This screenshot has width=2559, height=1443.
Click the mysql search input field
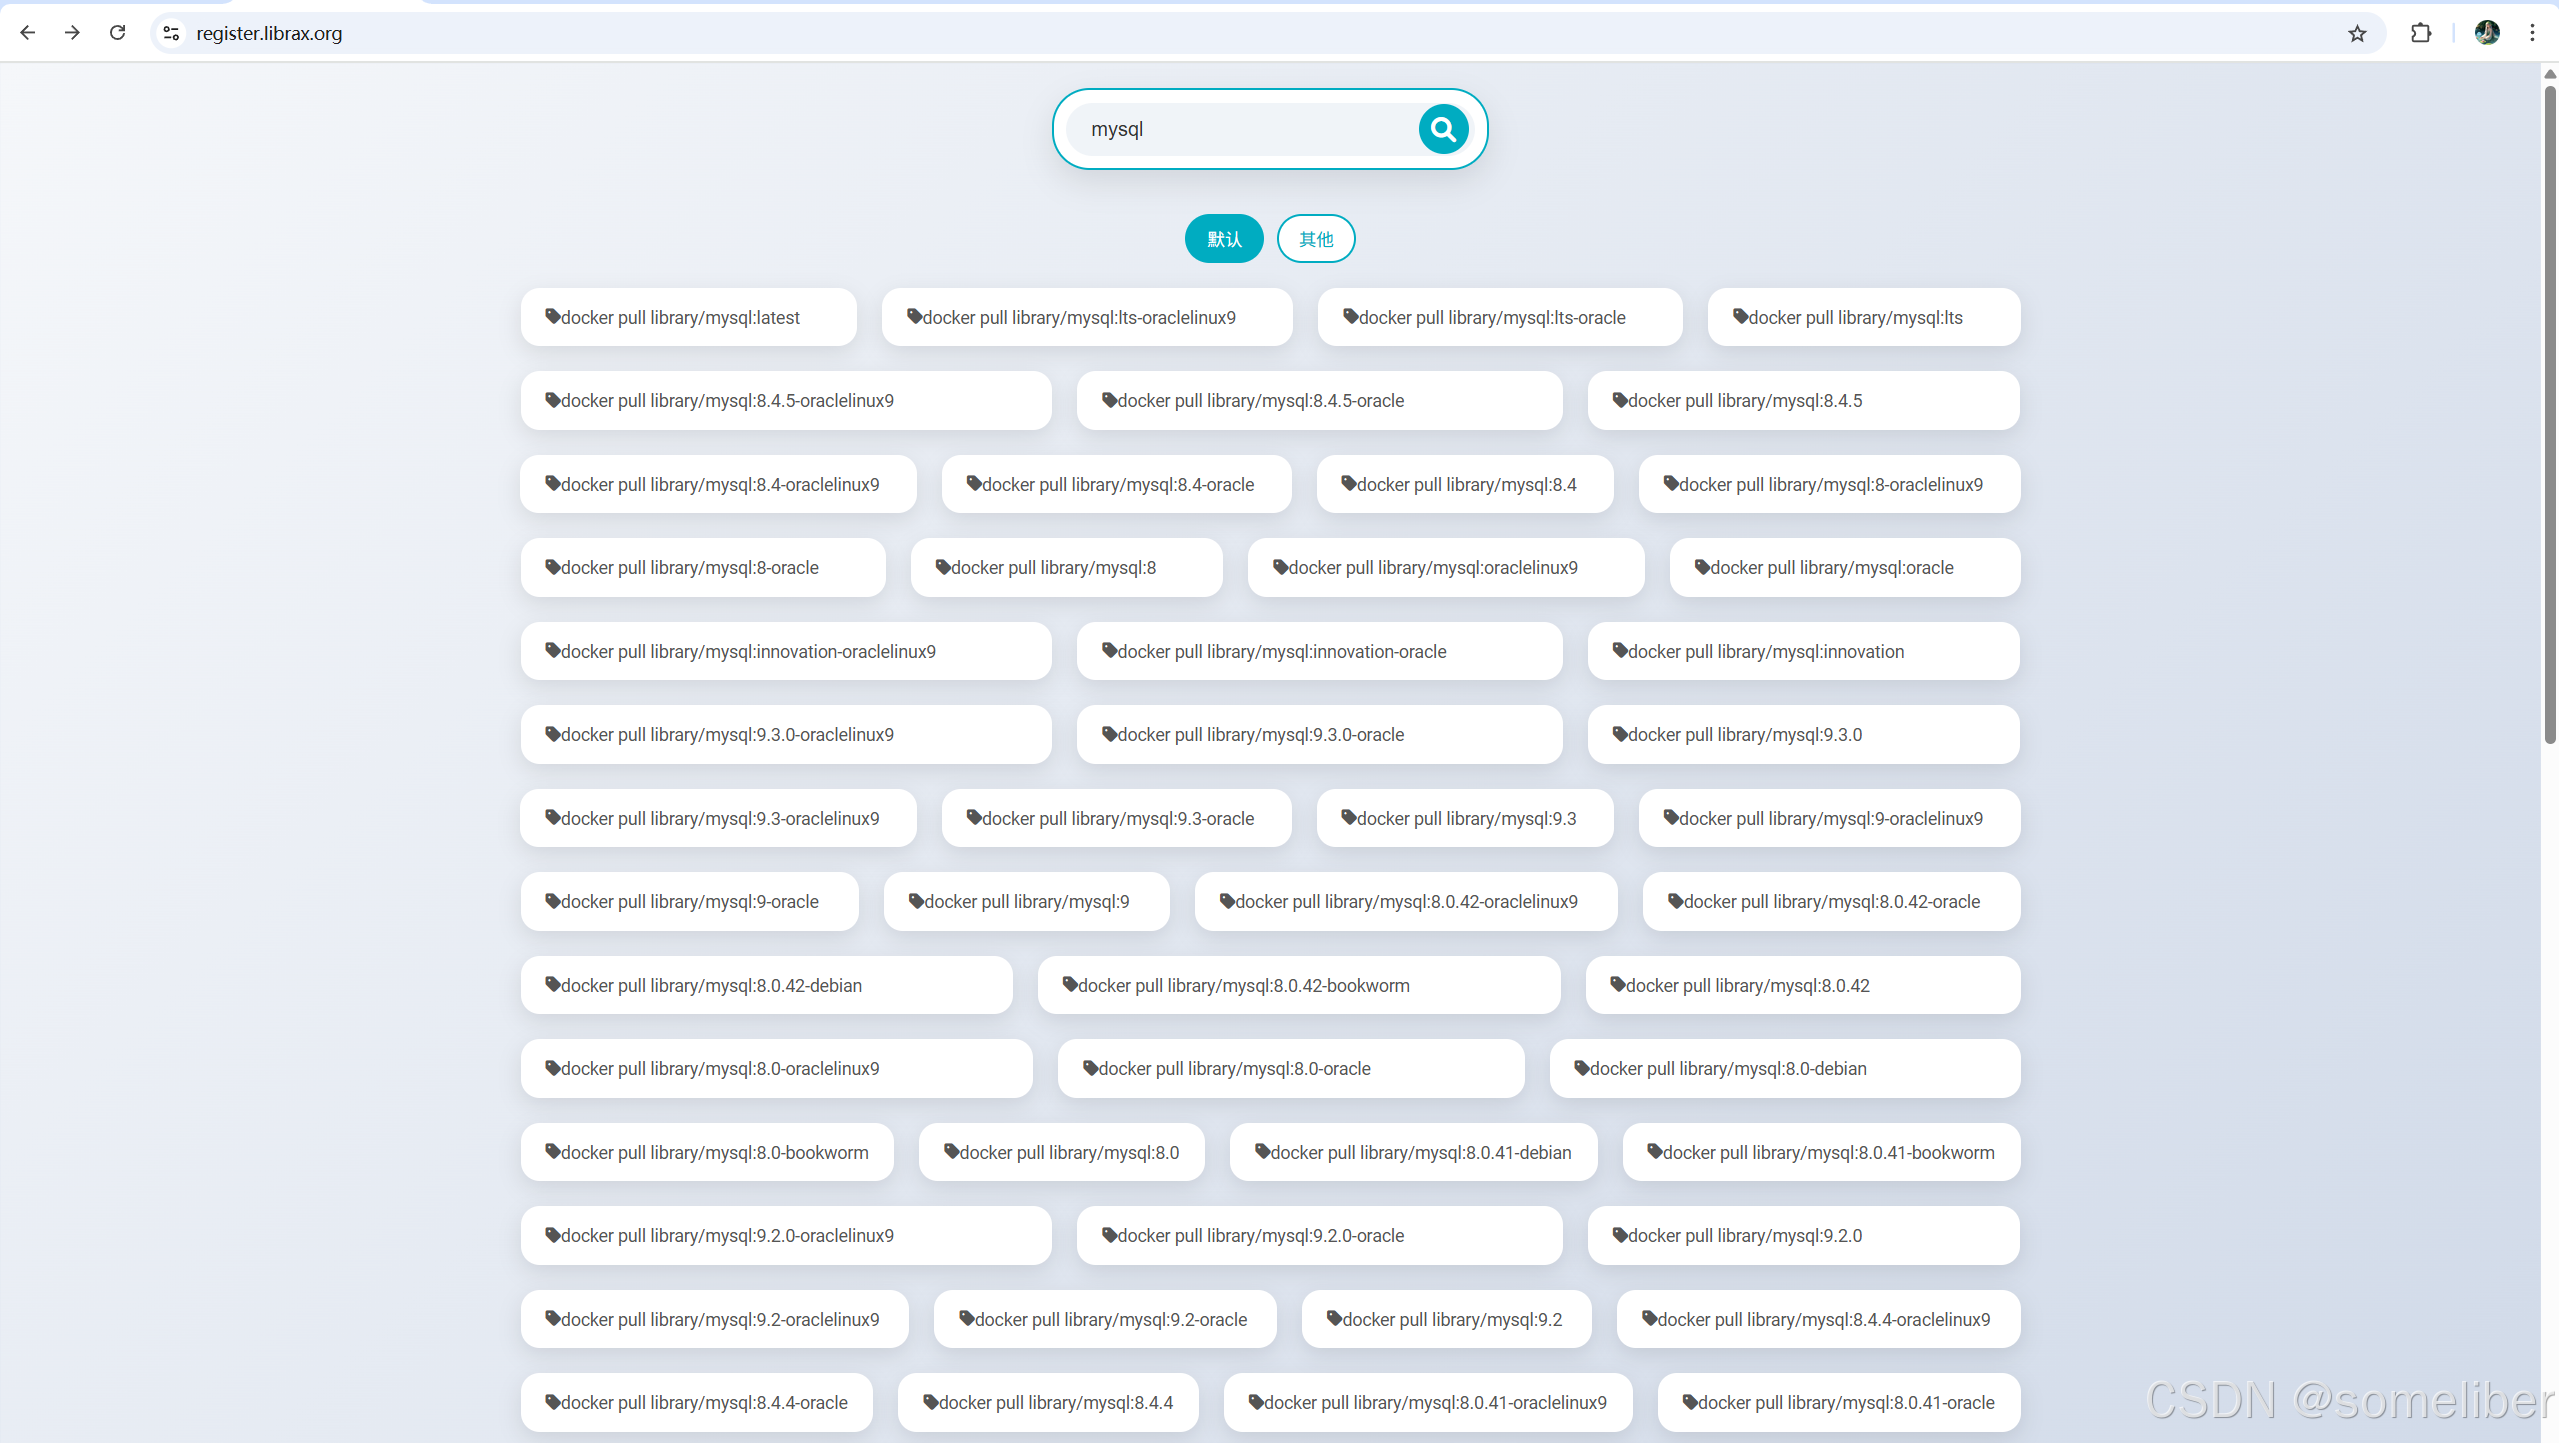pyautogui.click(x=1240, y=129)
